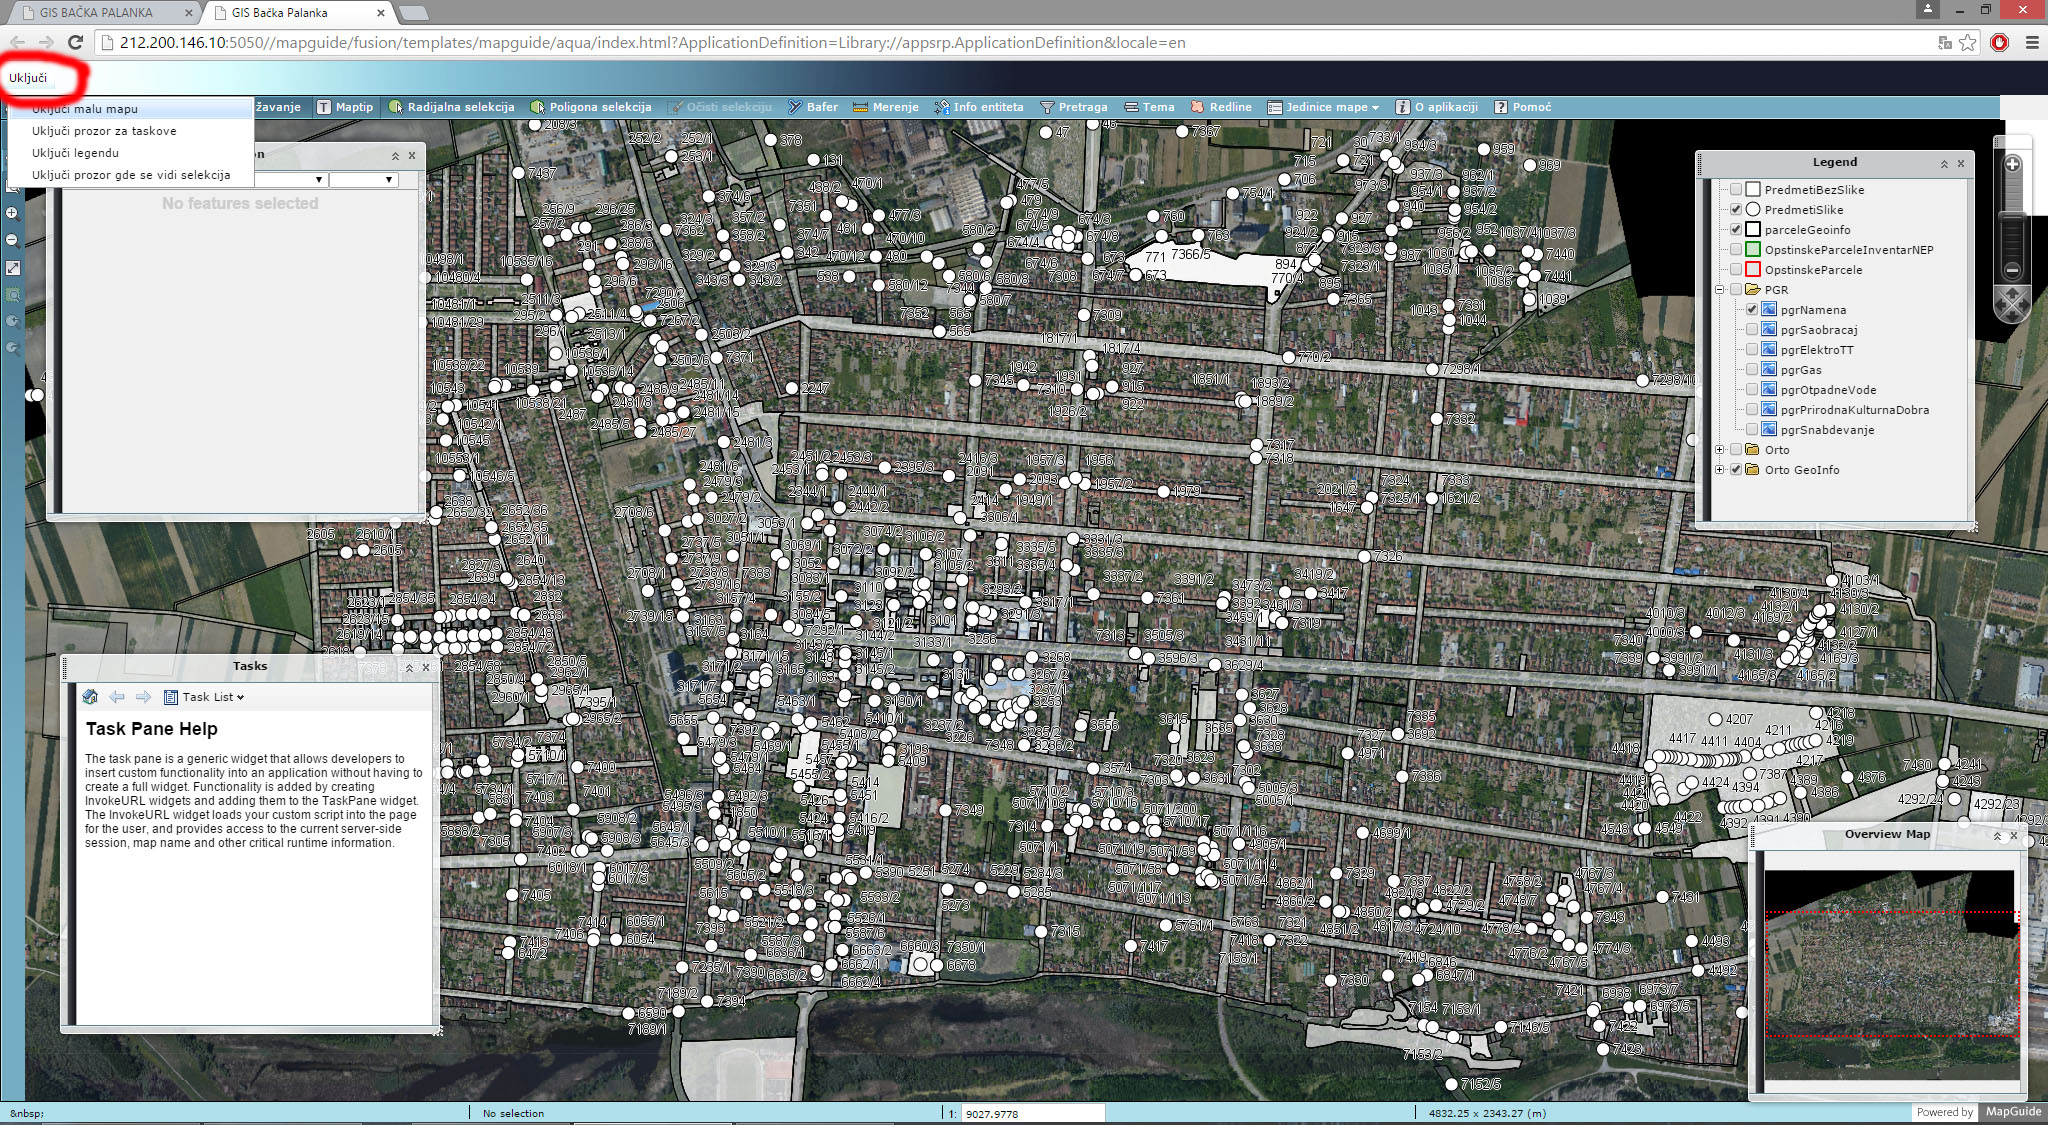This screenshot has height=1125, width=2048.
Task: Uncheck the PredmetiSlike layer
Action: 1737,210
